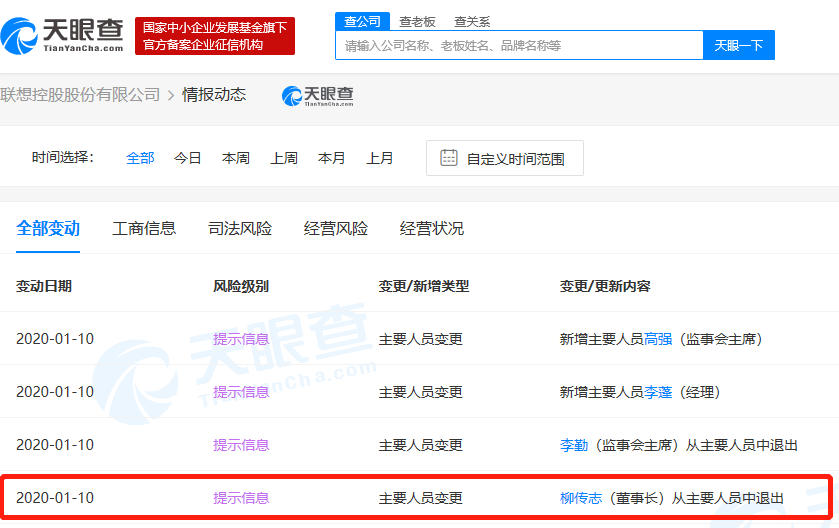
Task: Filter by 本周
Action: point(235,158)
